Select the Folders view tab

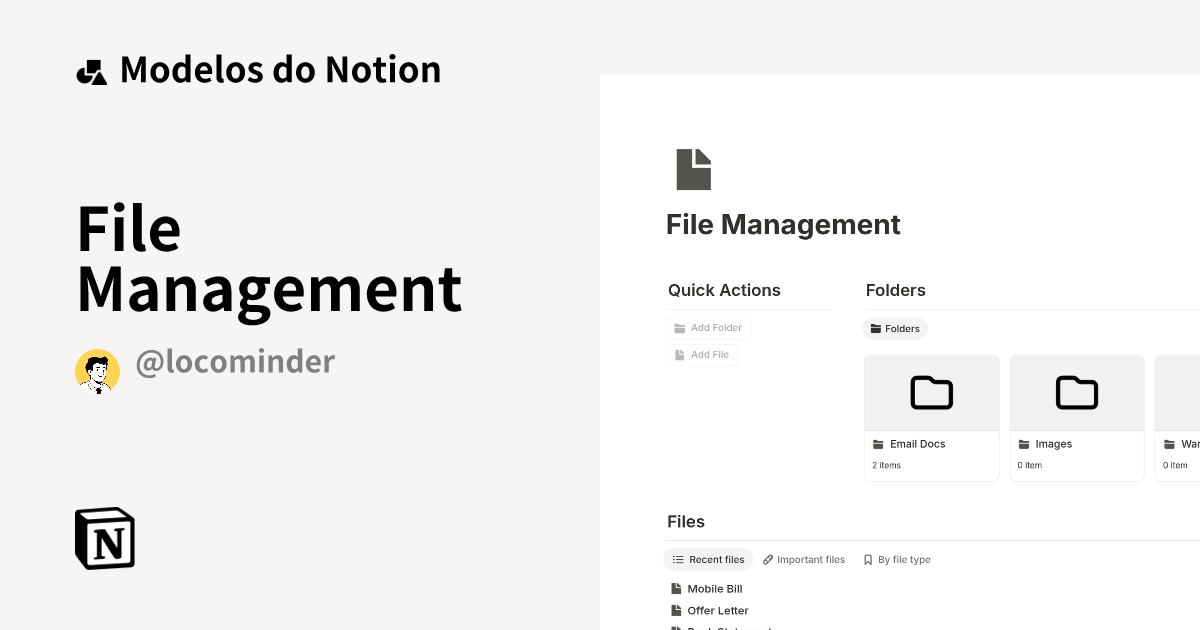pyautogui.click(x=895, y=328)
